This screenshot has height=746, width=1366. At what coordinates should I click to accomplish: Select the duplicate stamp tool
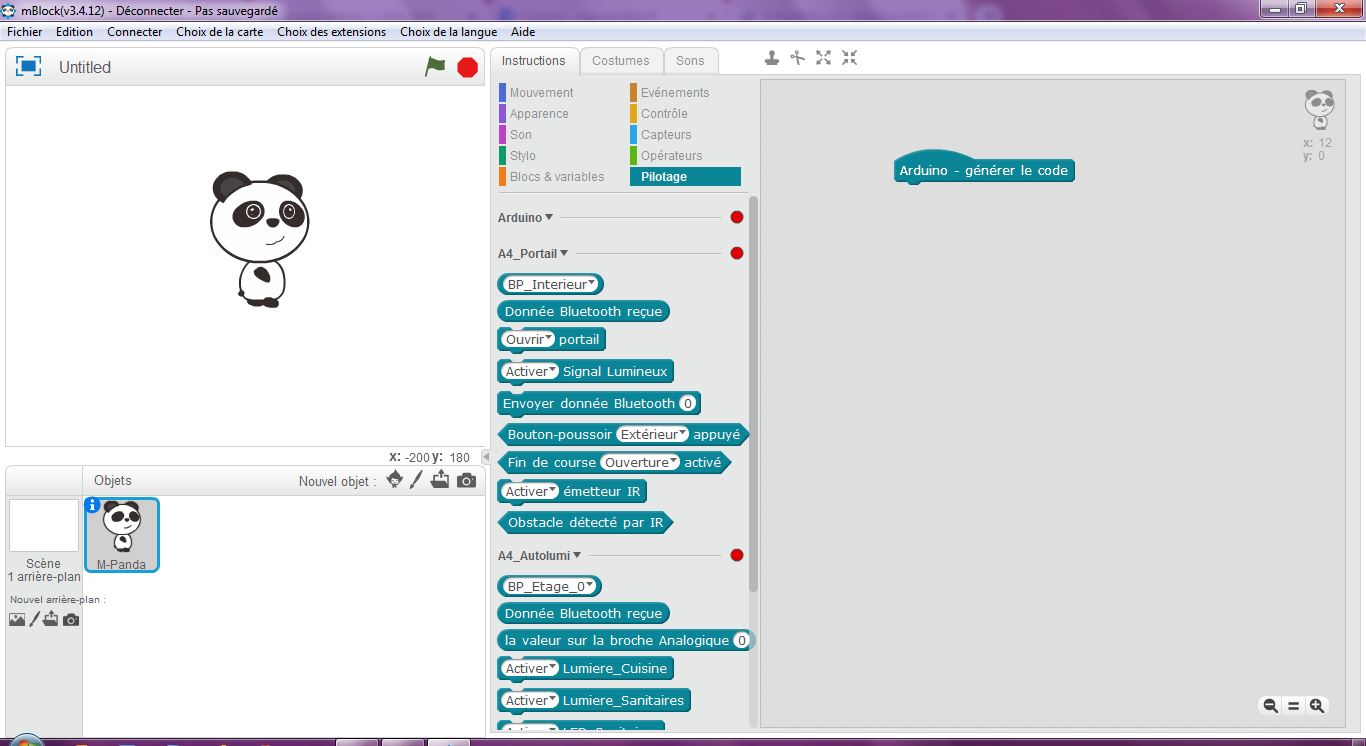[x=772, y=58]
